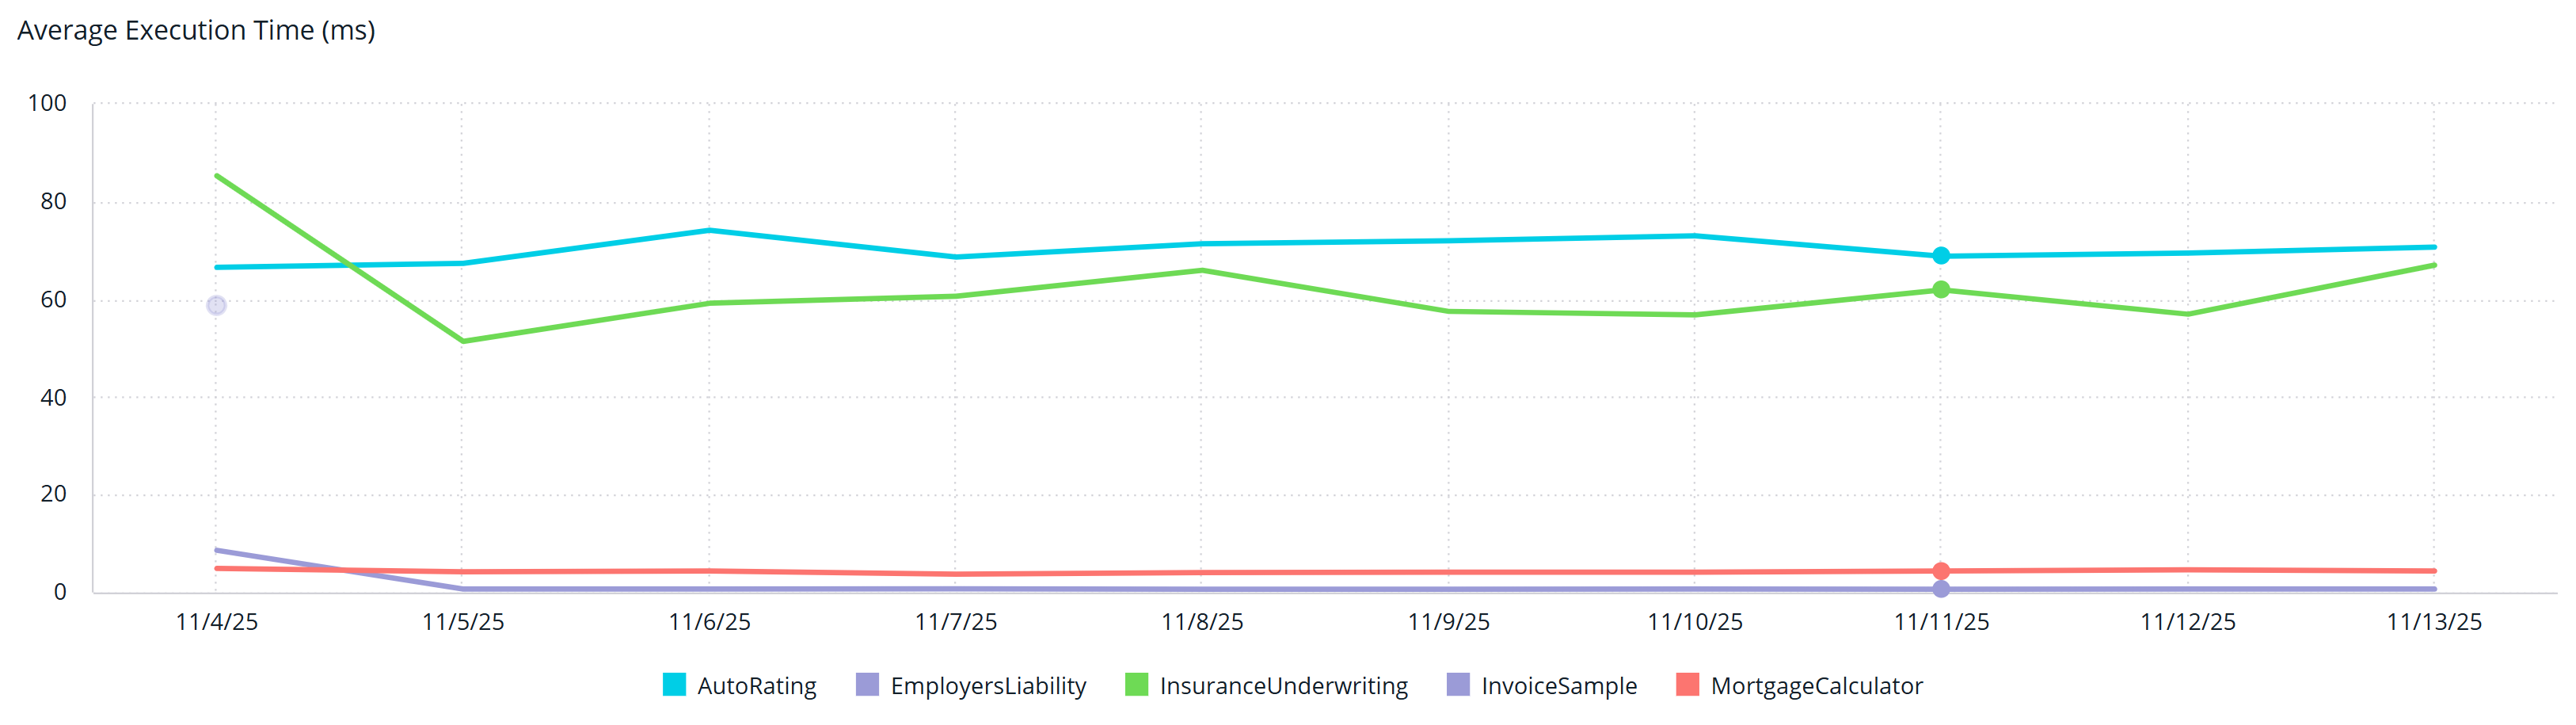
Task: Click the red MortgageCalculator legend swatch
Action: coord(1687,685)
